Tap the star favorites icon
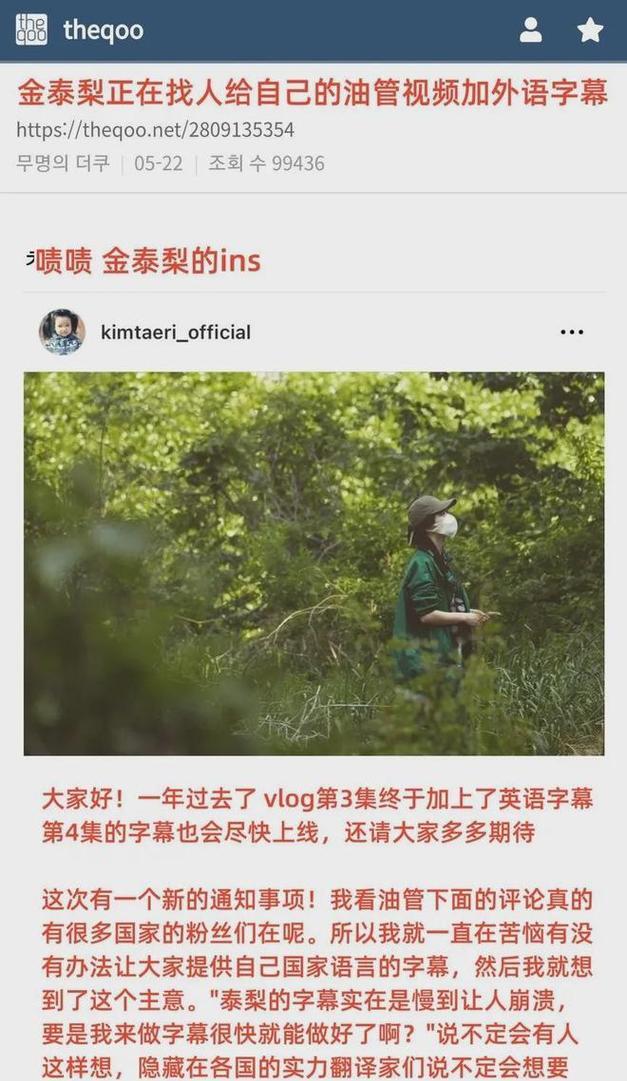Screen dimensions: 627x1081 590,30
